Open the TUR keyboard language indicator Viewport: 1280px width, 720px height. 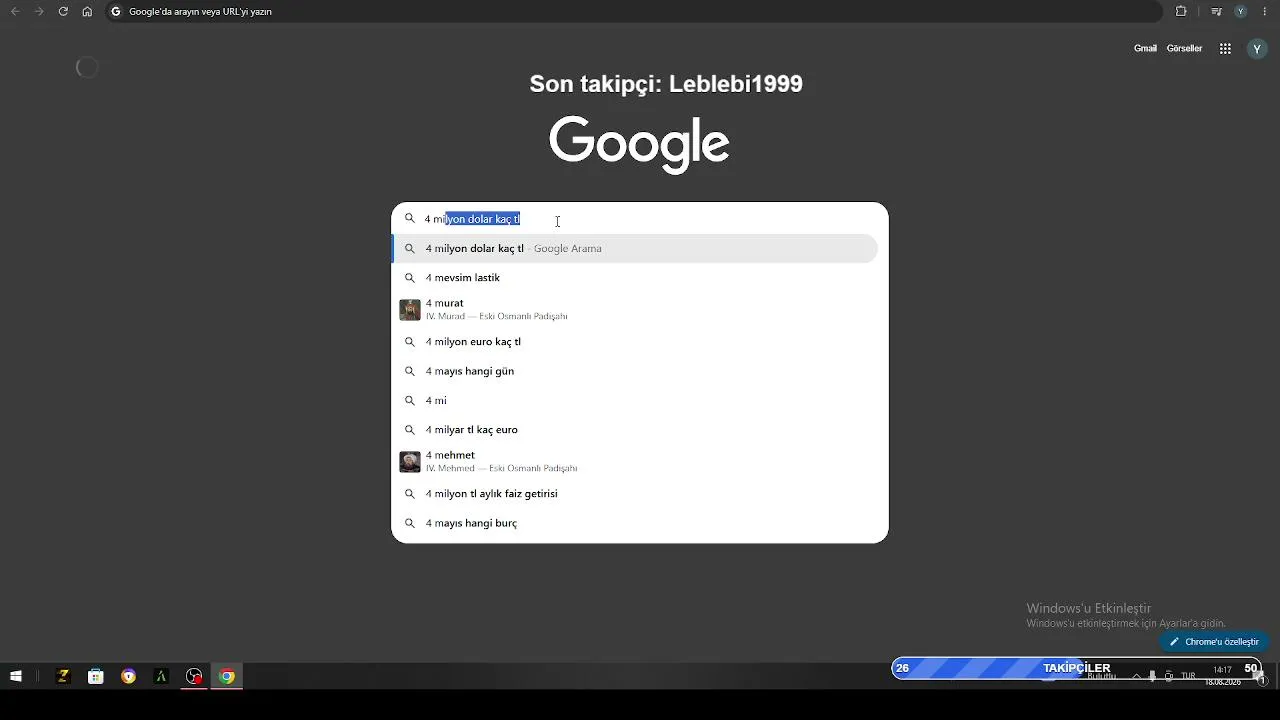(x=1188, y=676)
